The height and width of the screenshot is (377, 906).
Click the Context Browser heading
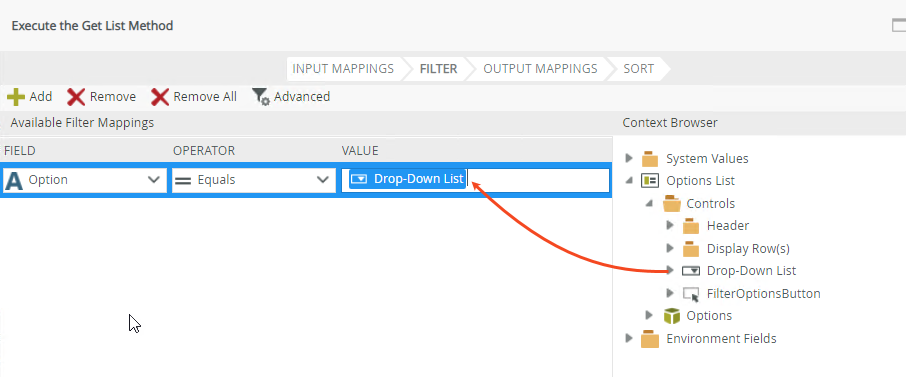[x=670, y=123]
